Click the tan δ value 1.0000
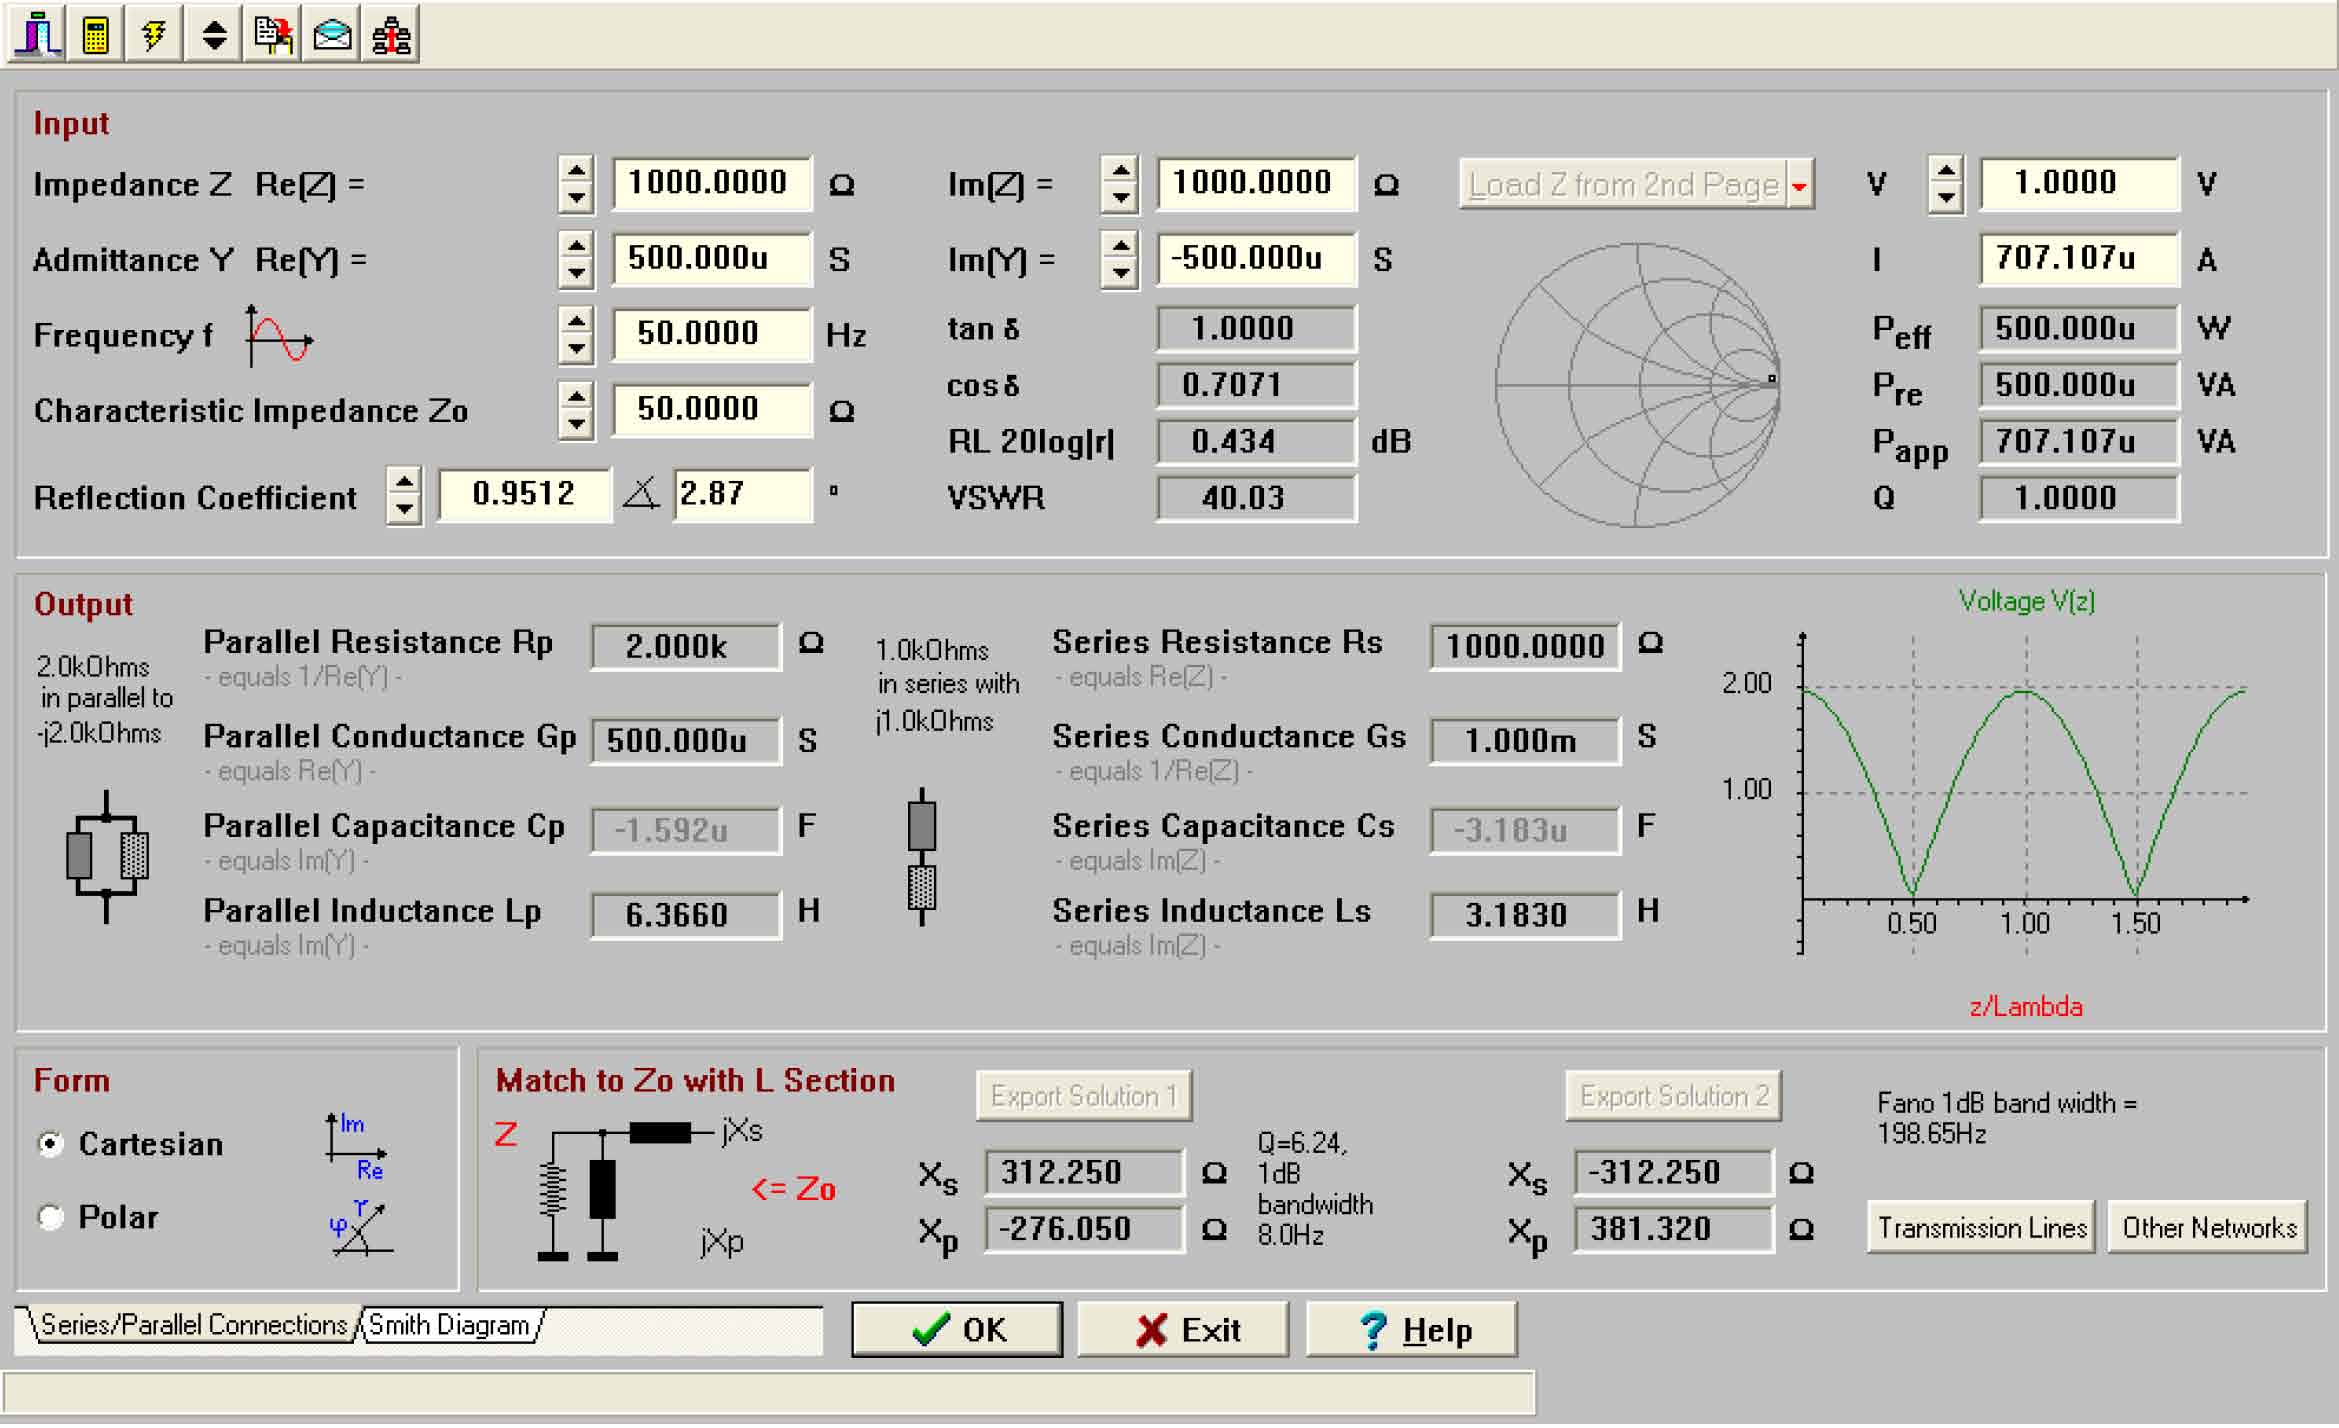Viewport: 2339px width, 1428px height. click(x=1256, y=329)
